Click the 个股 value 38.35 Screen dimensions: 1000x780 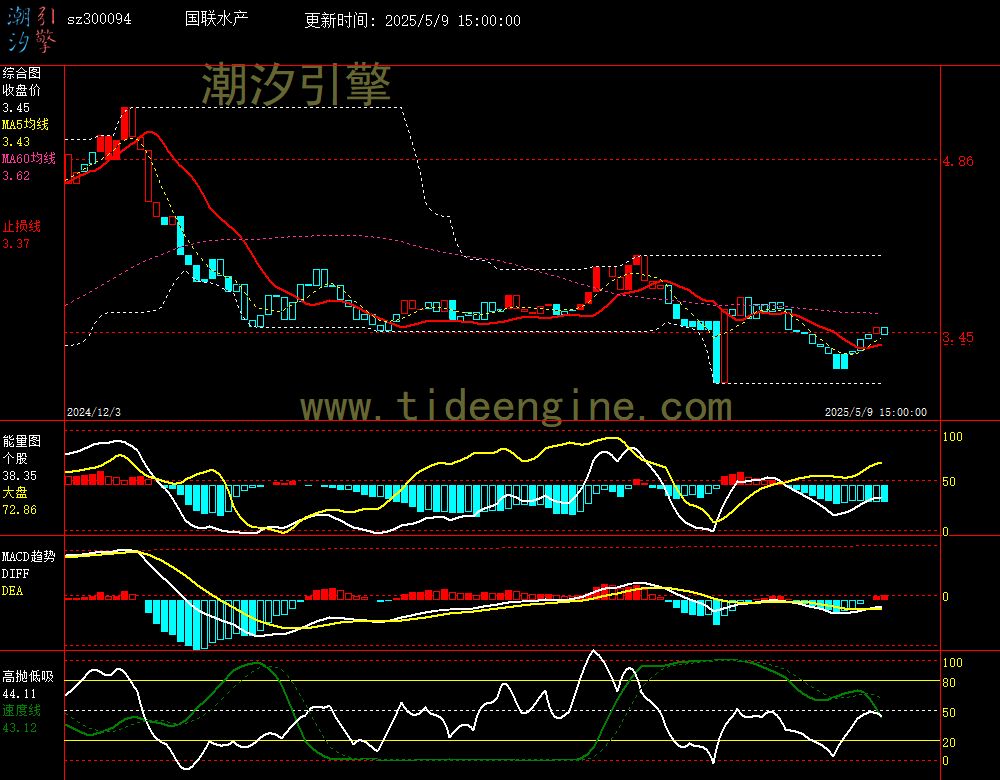pos(19,476)
